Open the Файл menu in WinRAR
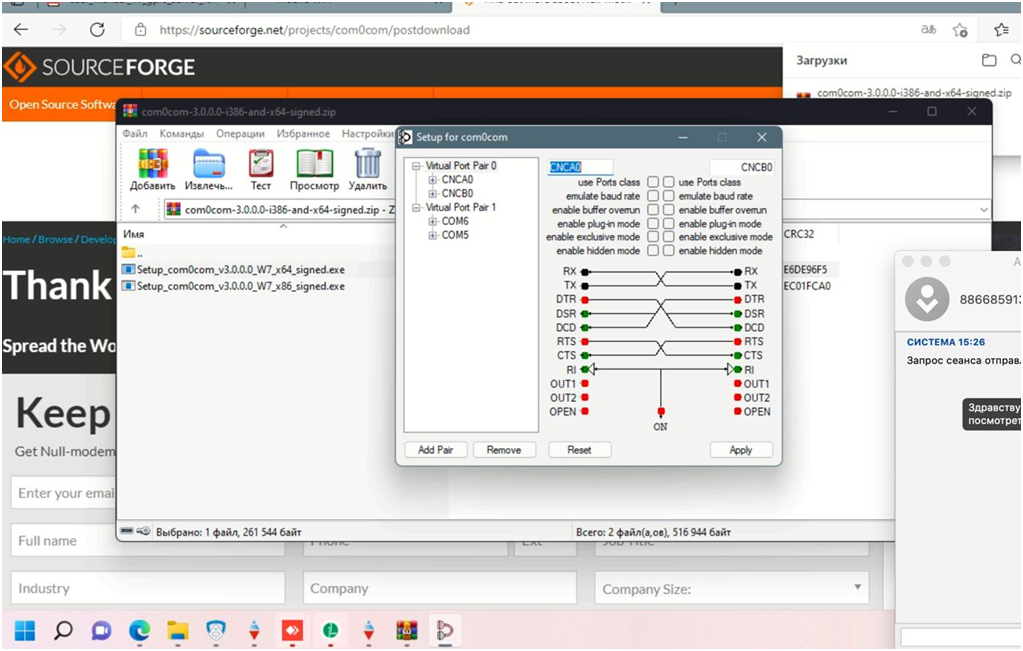 click(x=135, y=134)
